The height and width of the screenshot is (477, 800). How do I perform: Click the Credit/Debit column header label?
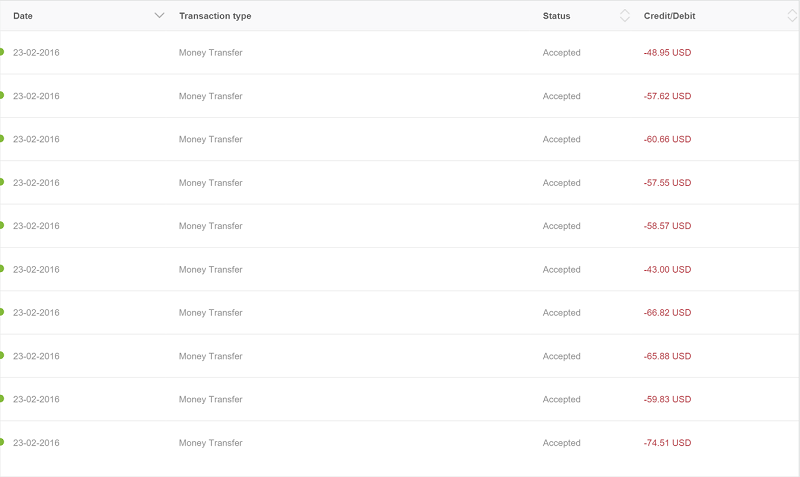(669, 16)
